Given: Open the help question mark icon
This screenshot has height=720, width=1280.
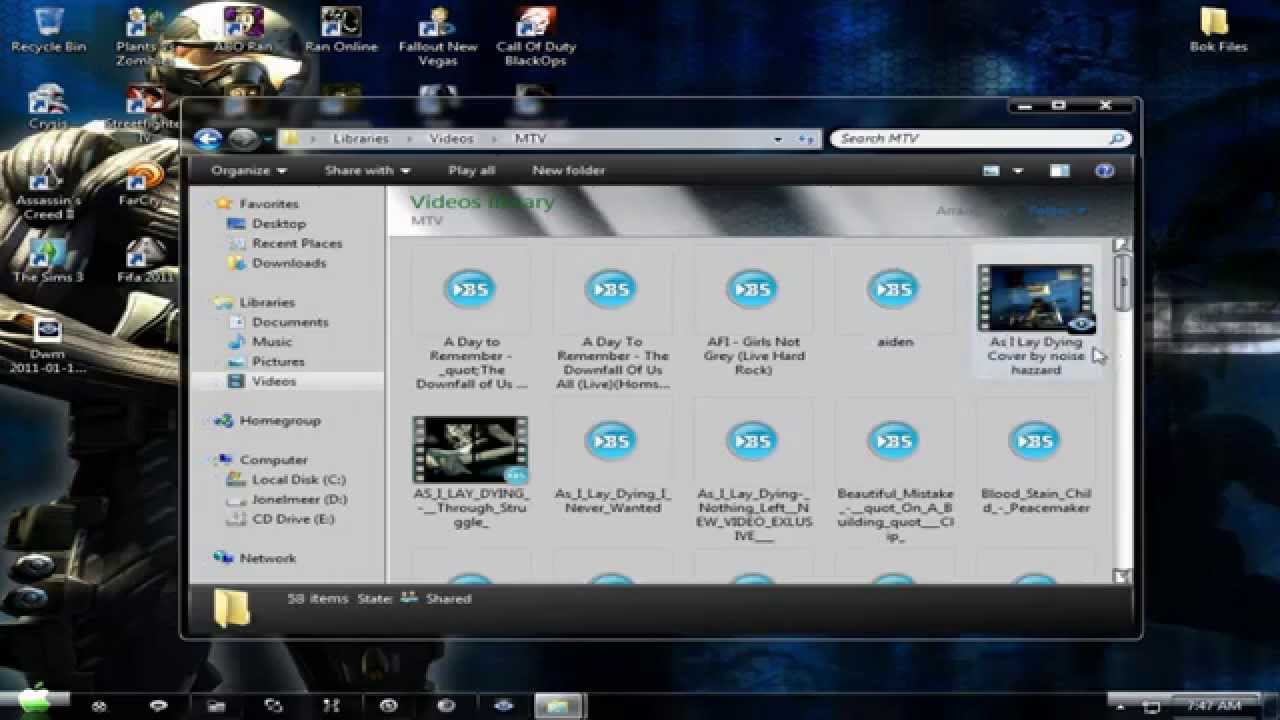Looking at the screenshot, I should (x=1105, y=171).
